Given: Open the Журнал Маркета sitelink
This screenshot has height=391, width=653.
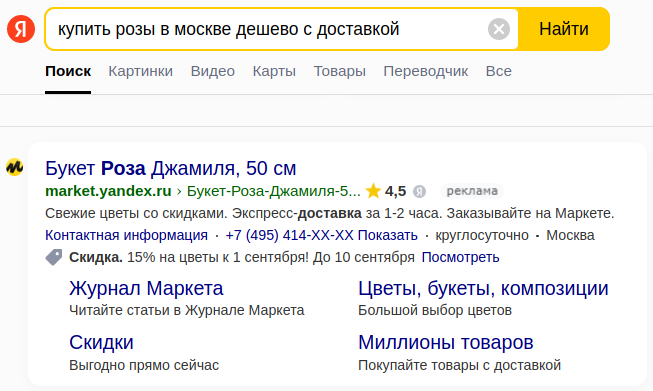Looking at the screenshot, I should [146, 288].
